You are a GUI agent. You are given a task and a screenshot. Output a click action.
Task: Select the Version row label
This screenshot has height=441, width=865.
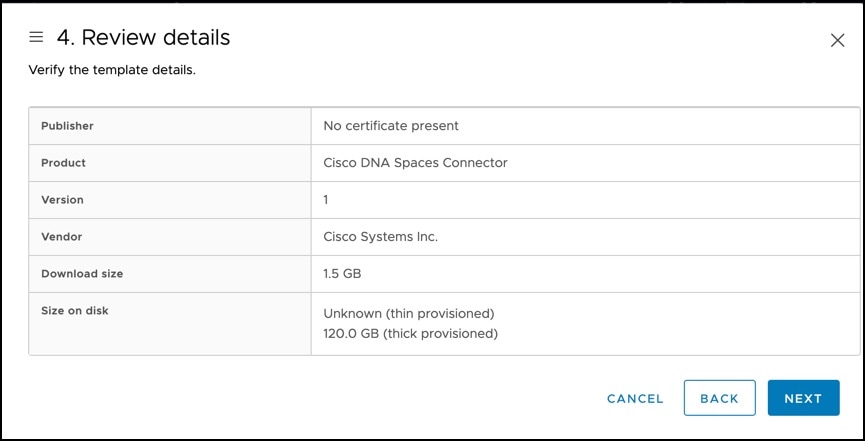coord(62,200)
